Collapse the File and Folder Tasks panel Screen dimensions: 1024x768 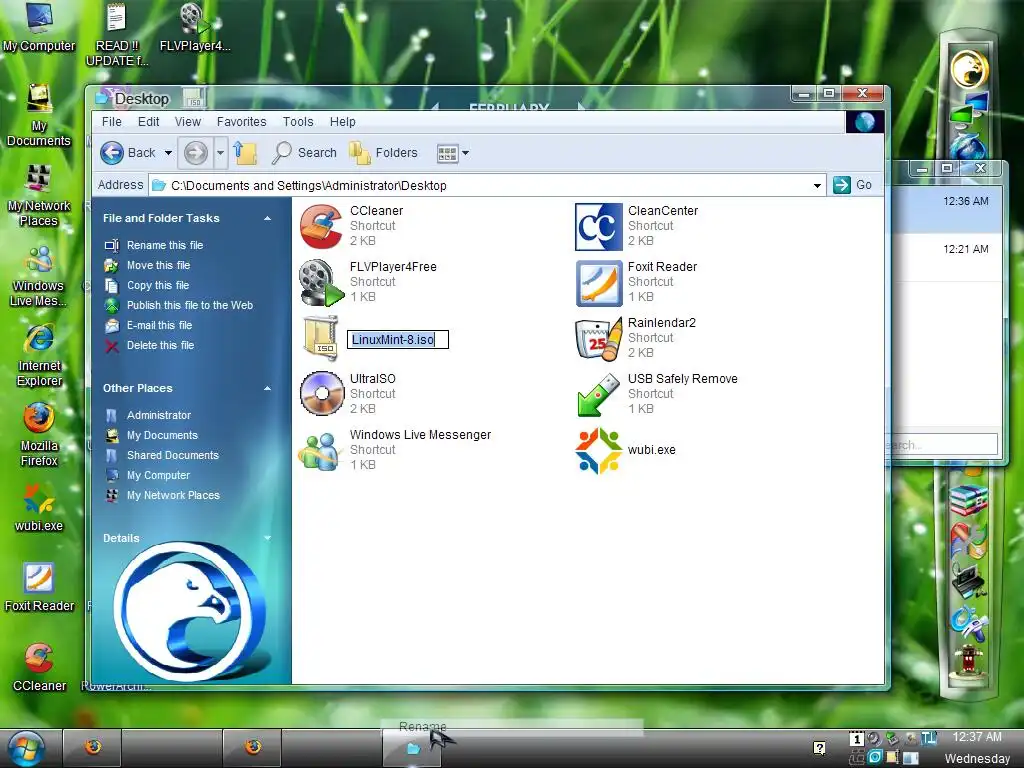coord(267,218)
